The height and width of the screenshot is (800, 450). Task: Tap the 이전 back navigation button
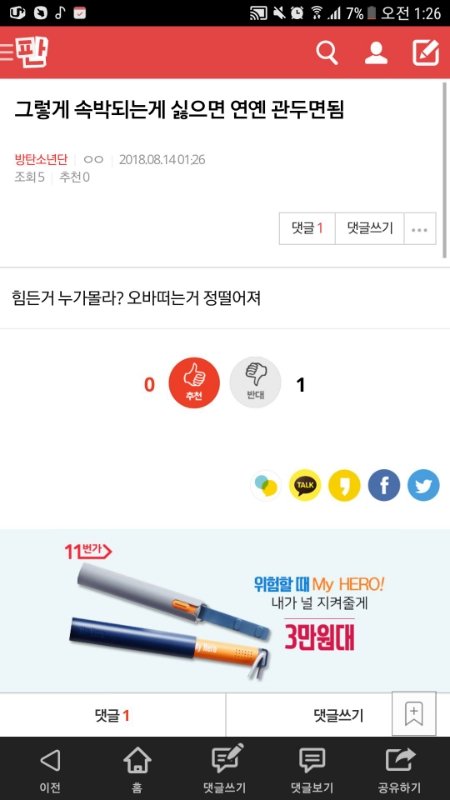pos(50,768)
